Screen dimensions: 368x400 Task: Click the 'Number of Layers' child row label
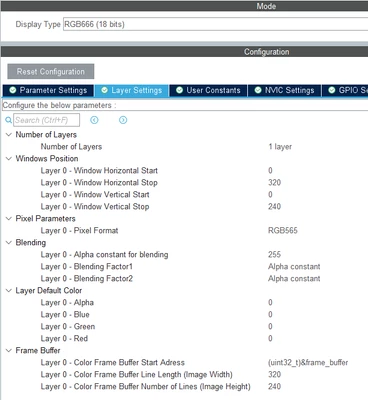pyautogui.click(x=71, y=147)
